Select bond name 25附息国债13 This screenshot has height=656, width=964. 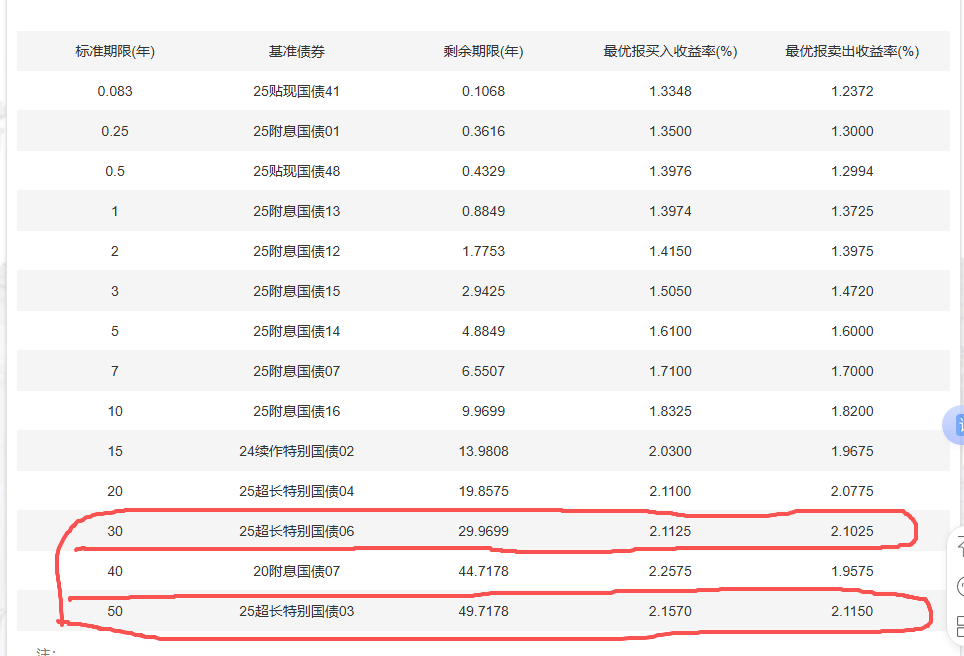(296, 211)
